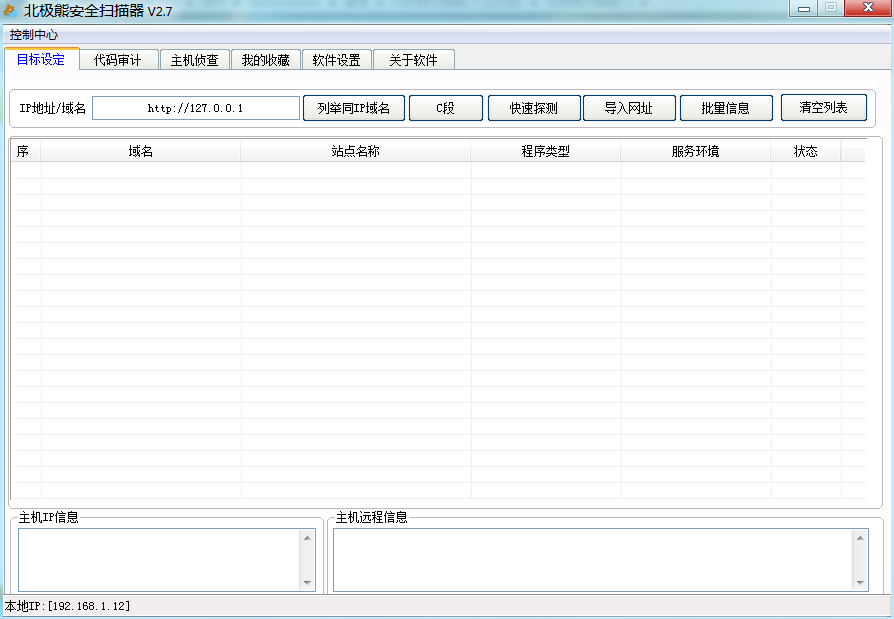Switch to the 代码审计 tab
Image resolution: width=894 pixels, height=619 pixels.
tap(118, 60)
